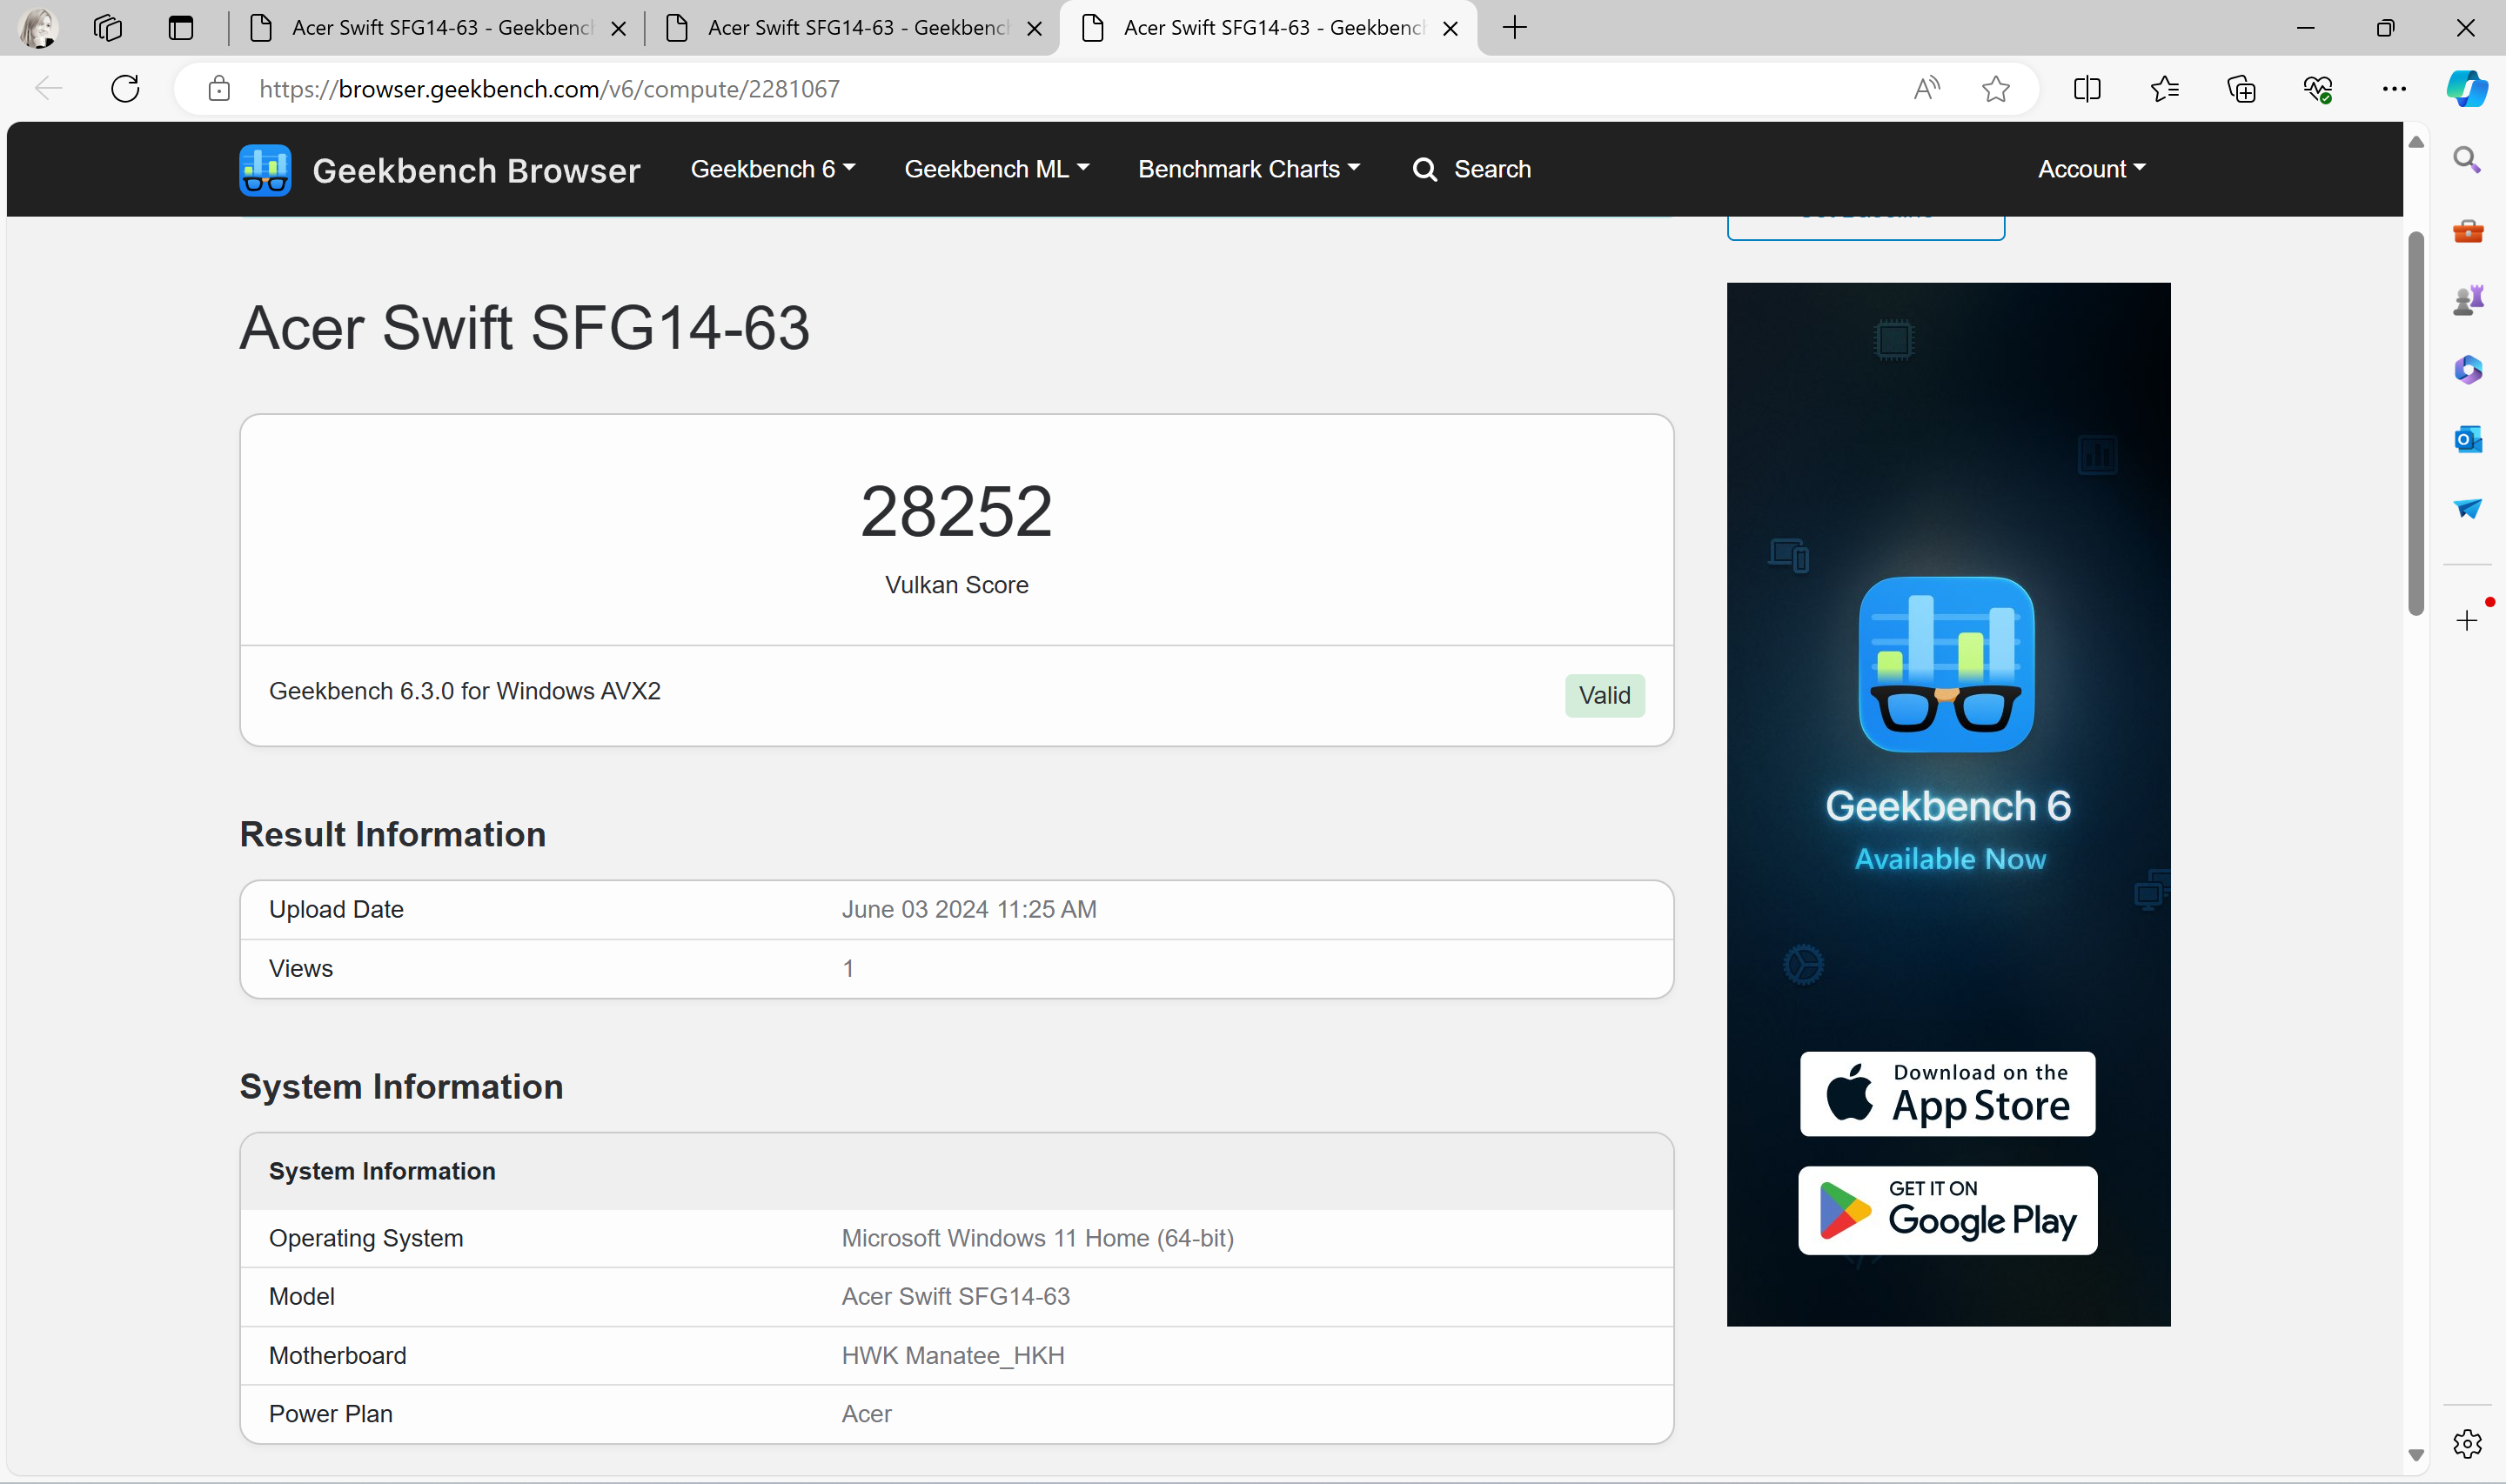Open the Collections icon in the toolbar

pos(2241,89)
